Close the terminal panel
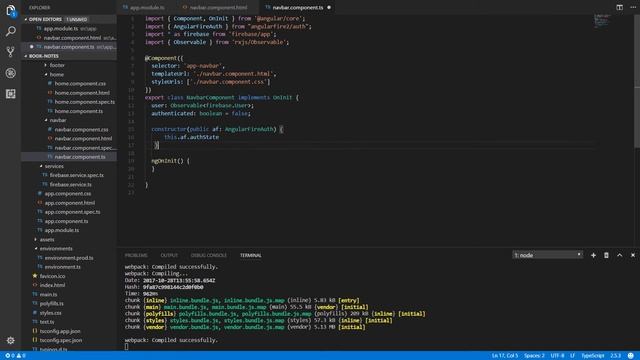The width and height of the screenshot is (640, 360). [x=633, y=255]
